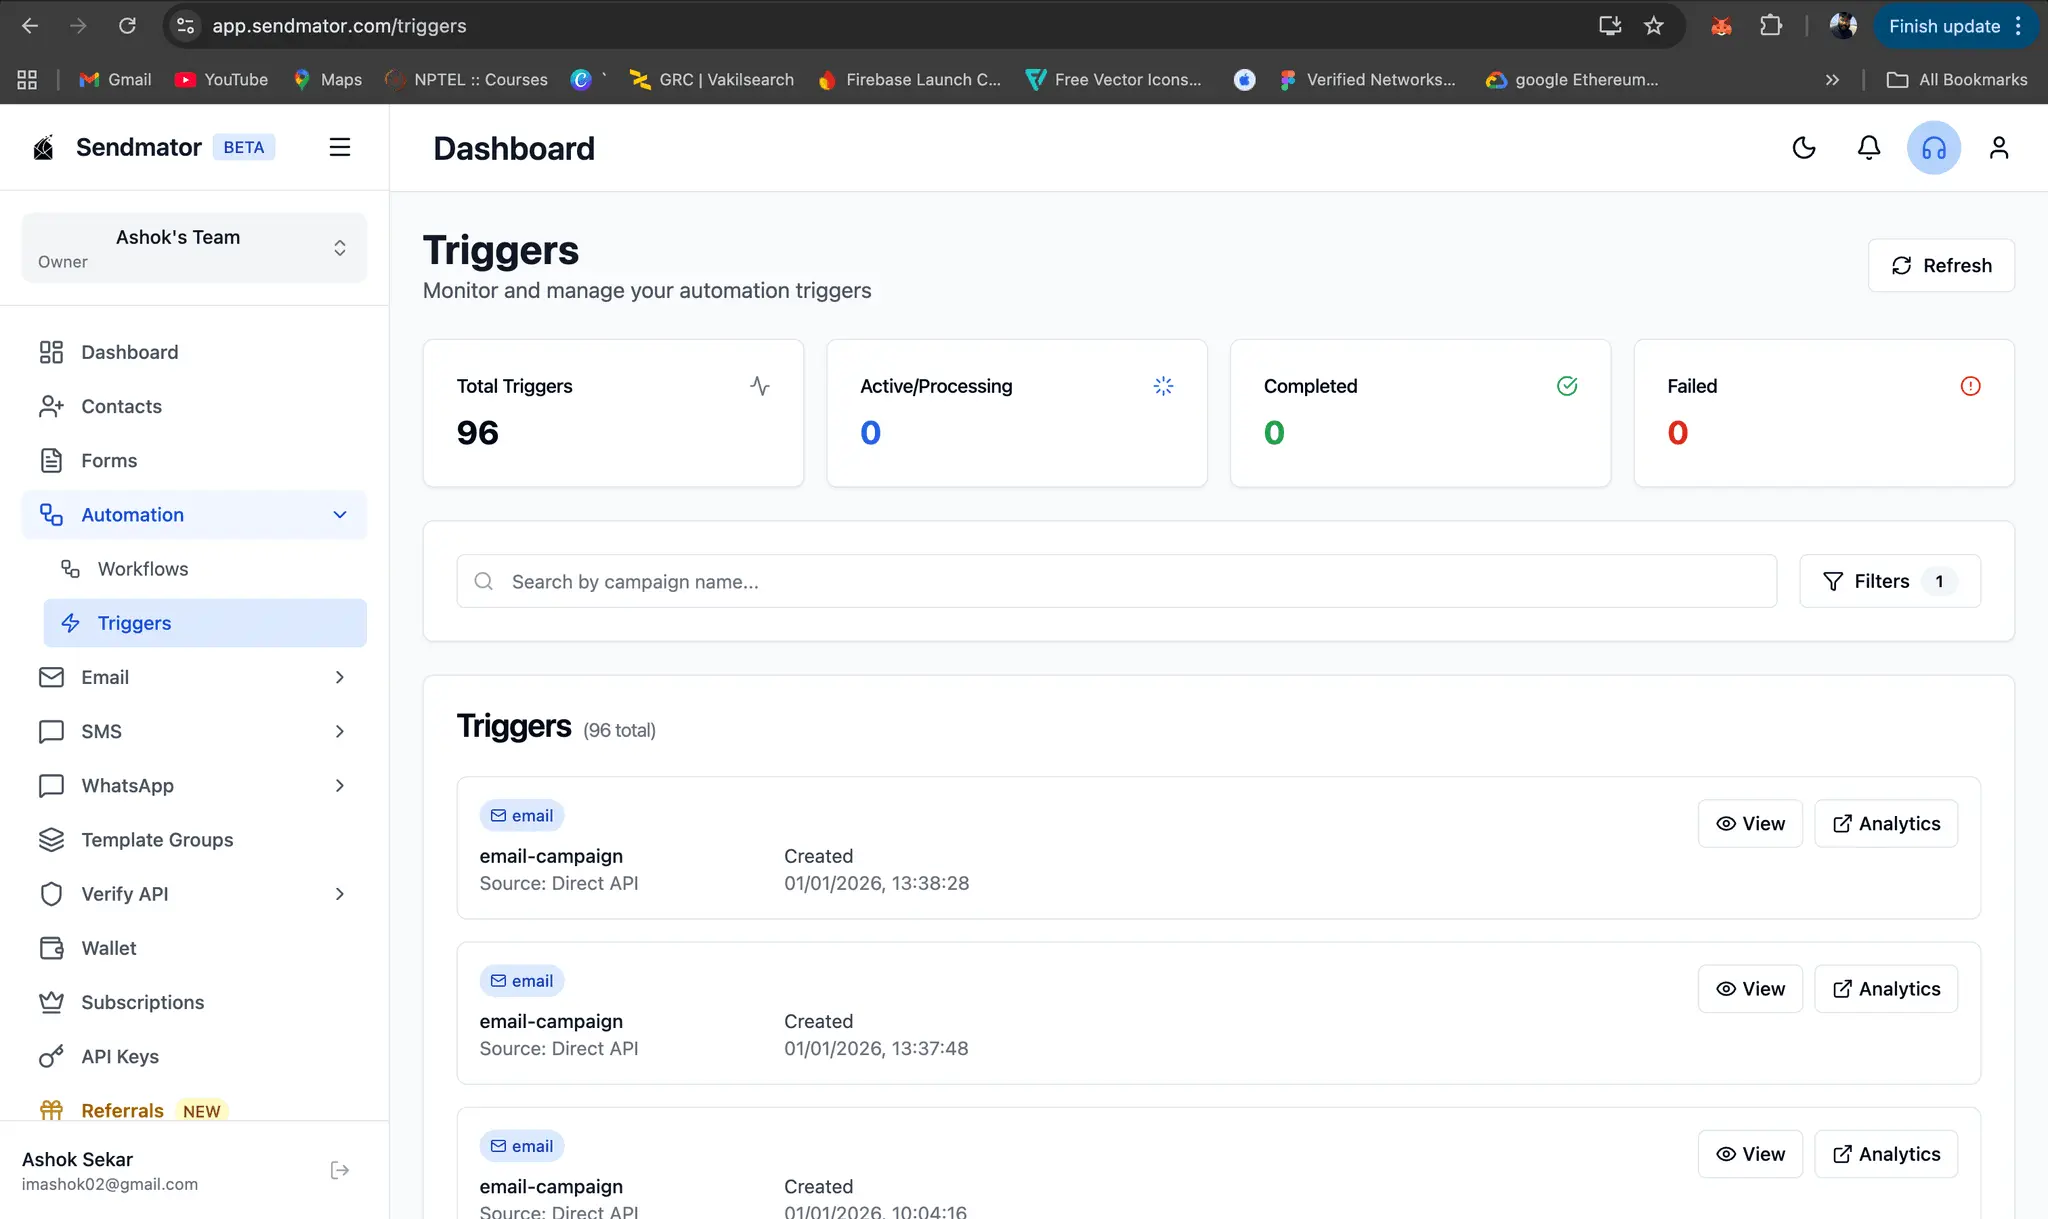
Task: Open Contacts in the sidebar
Action: pyautogui.click(x=194, y=406)
